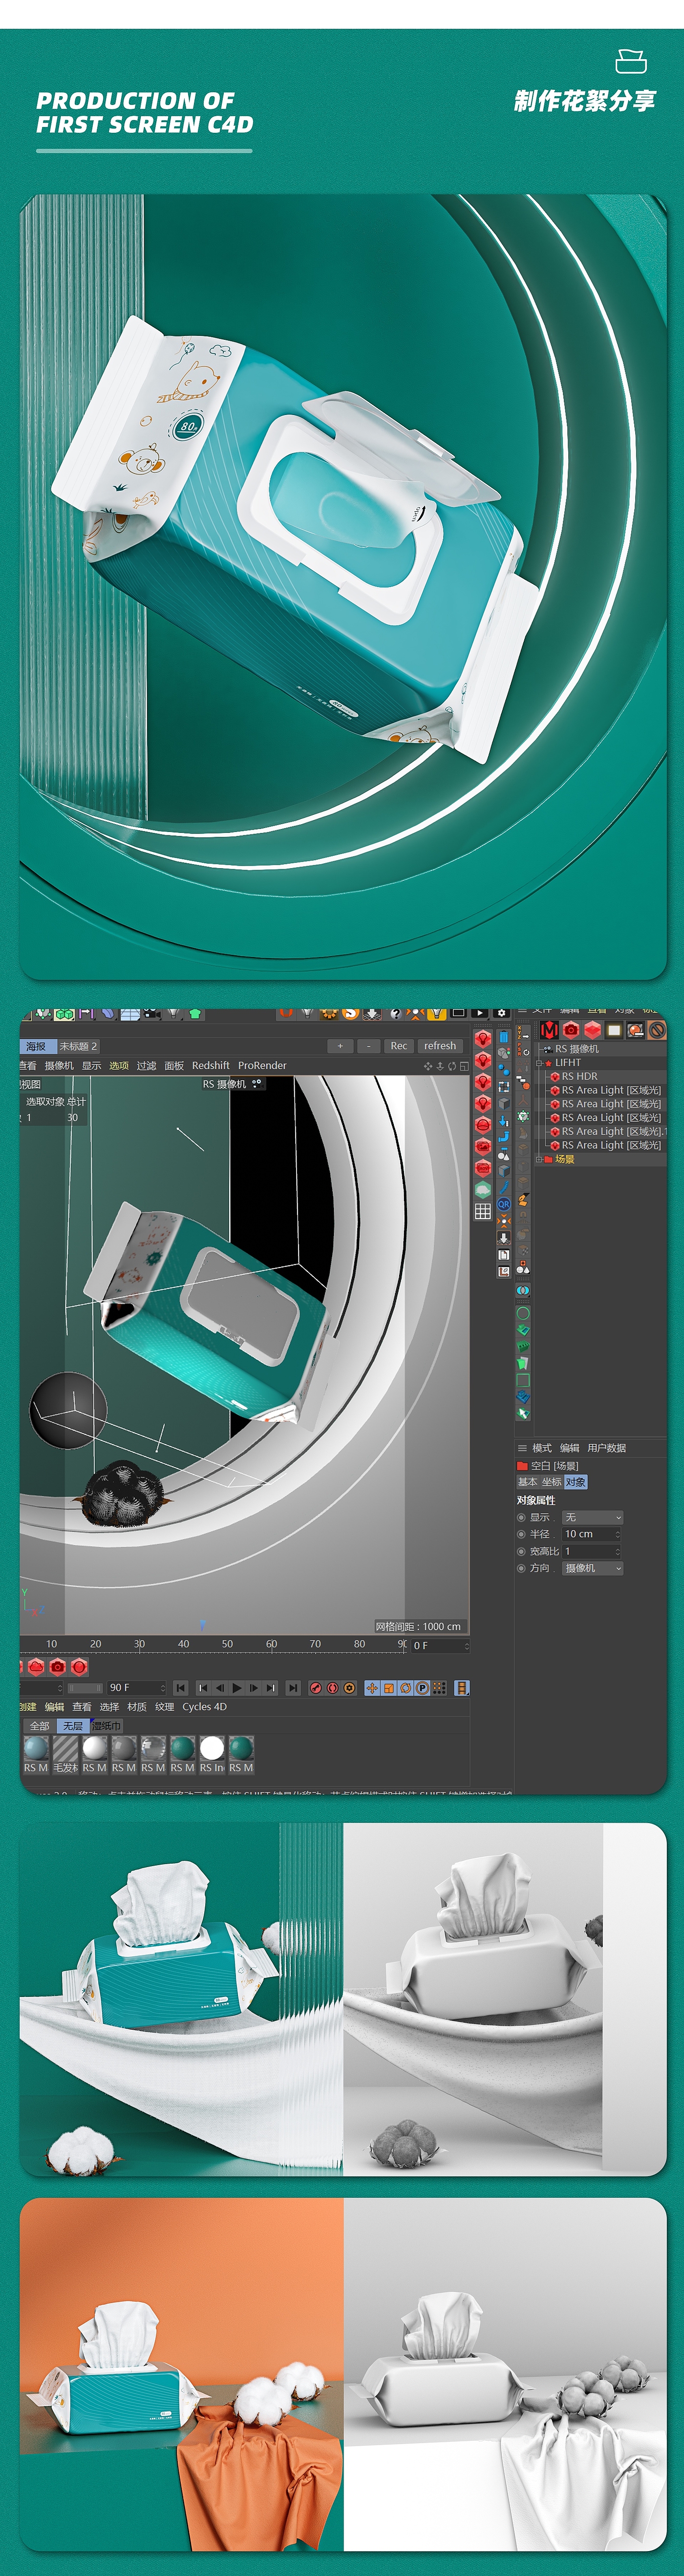The image size is (684, 2576).
Task: Switch to the 对象 attribute tab
Action: tap(575, 1482)
